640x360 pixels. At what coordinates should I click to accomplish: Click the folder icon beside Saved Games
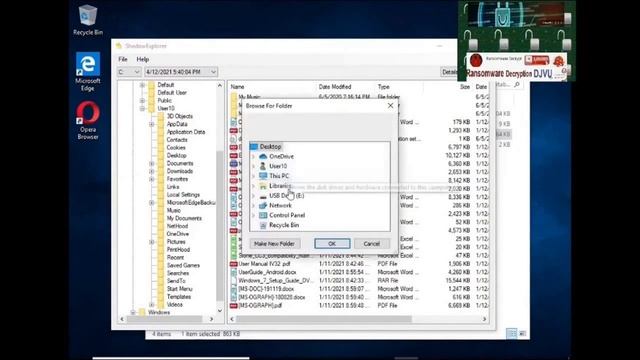click(161, 265)
